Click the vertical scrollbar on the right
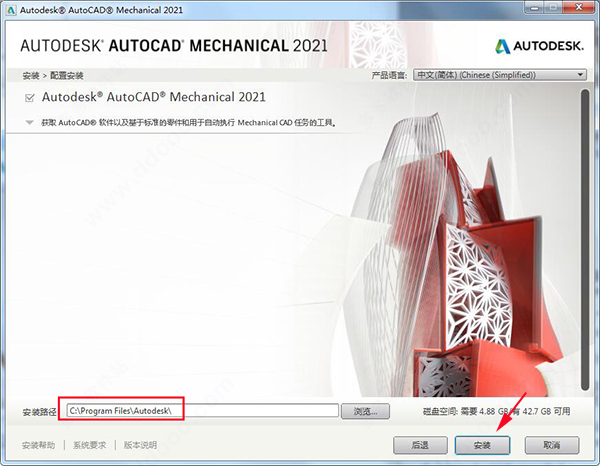 click(x=585, y=240)
